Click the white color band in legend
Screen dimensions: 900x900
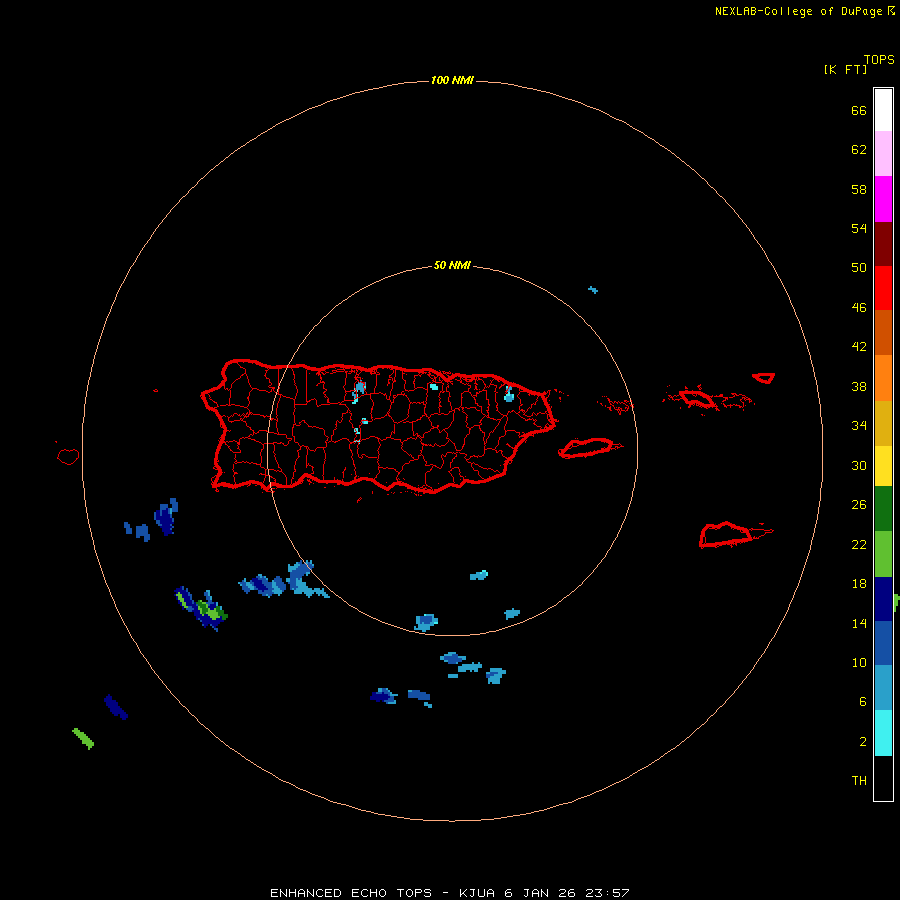coord(883,110)
